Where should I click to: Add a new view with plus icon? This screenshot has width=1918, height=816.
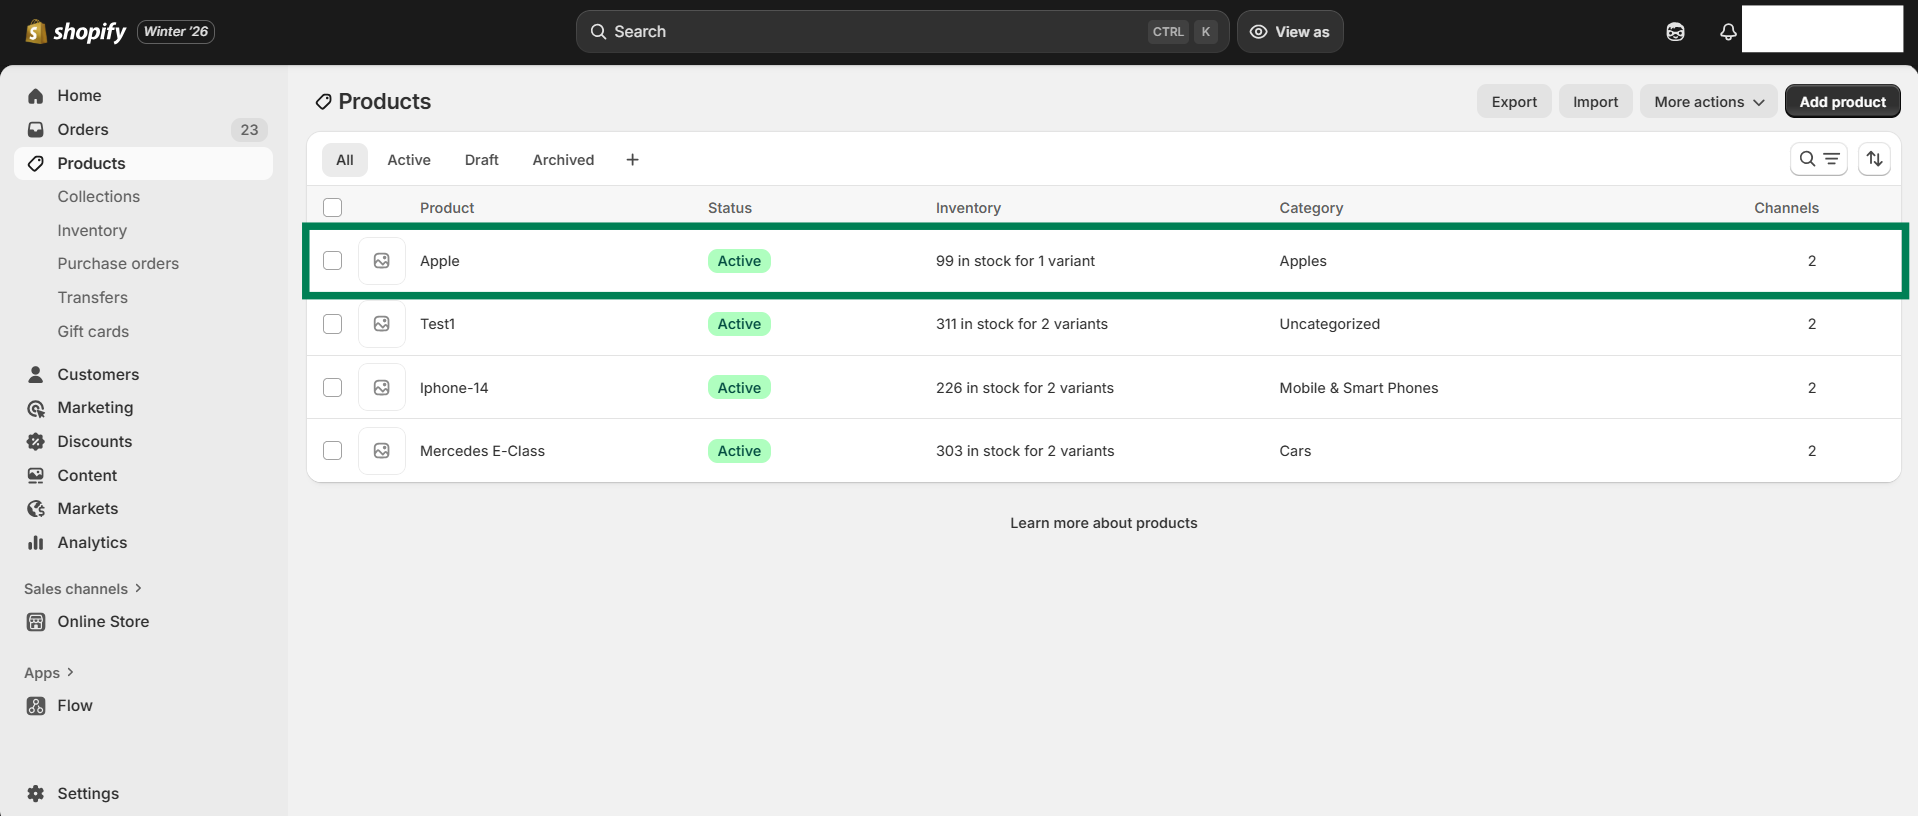point(632,160)
